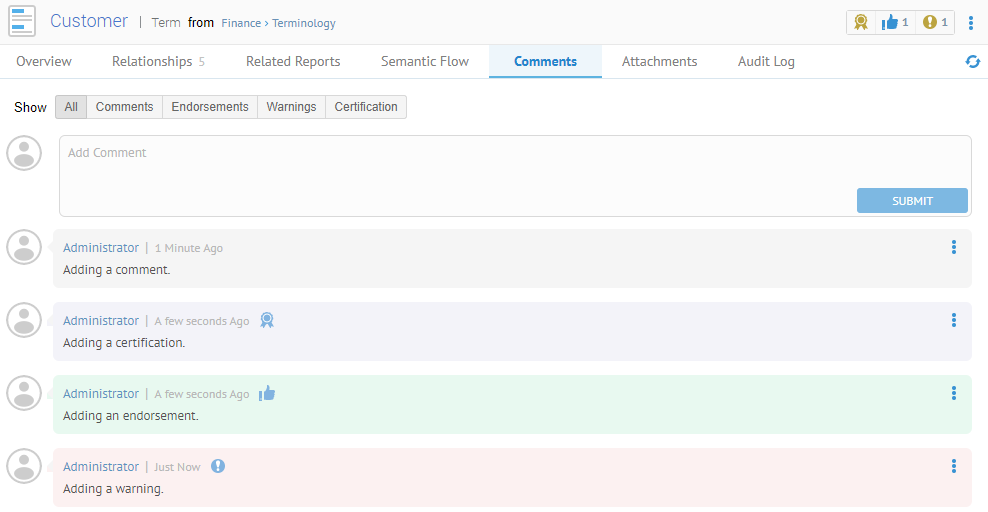The height and width of the screenshot is (512, 988).
Task: Open options menu for 'Adding a warning.'
Action: (954, 466)
